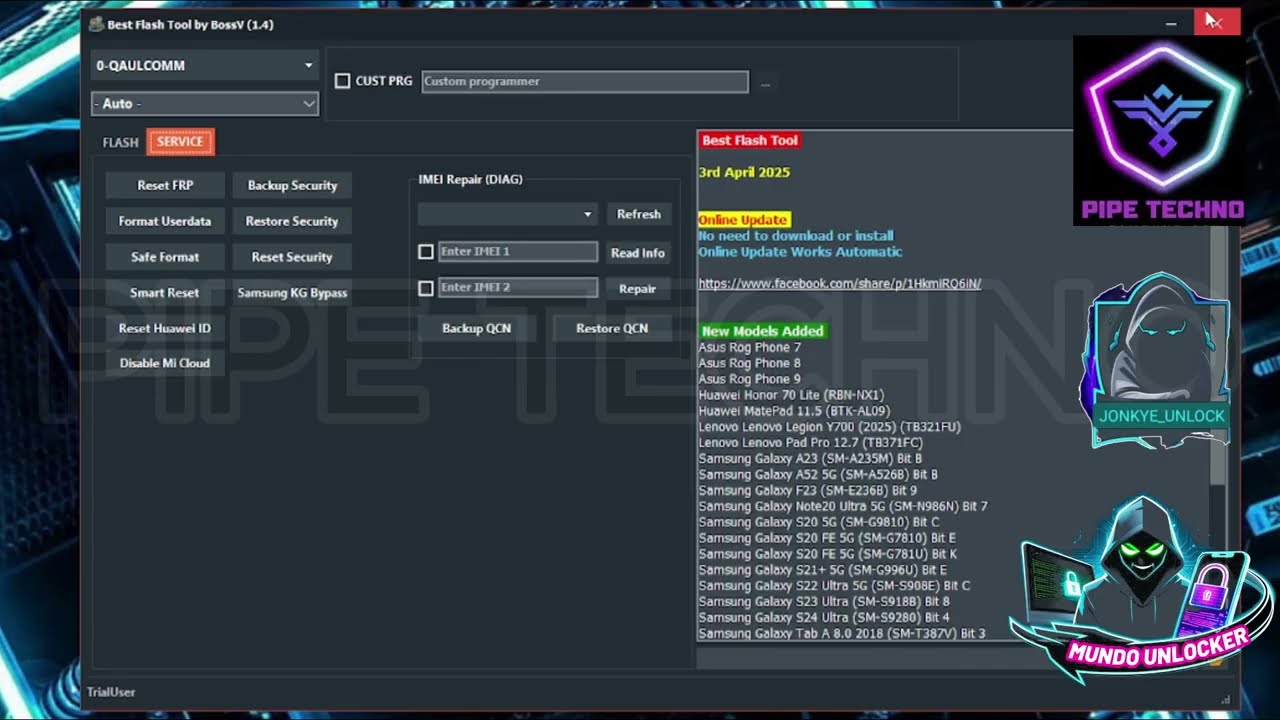Image resolution: width=1280 pixels, height=720 pixels.
Task: Click Restore QCN
Action: tap(612, 328)
